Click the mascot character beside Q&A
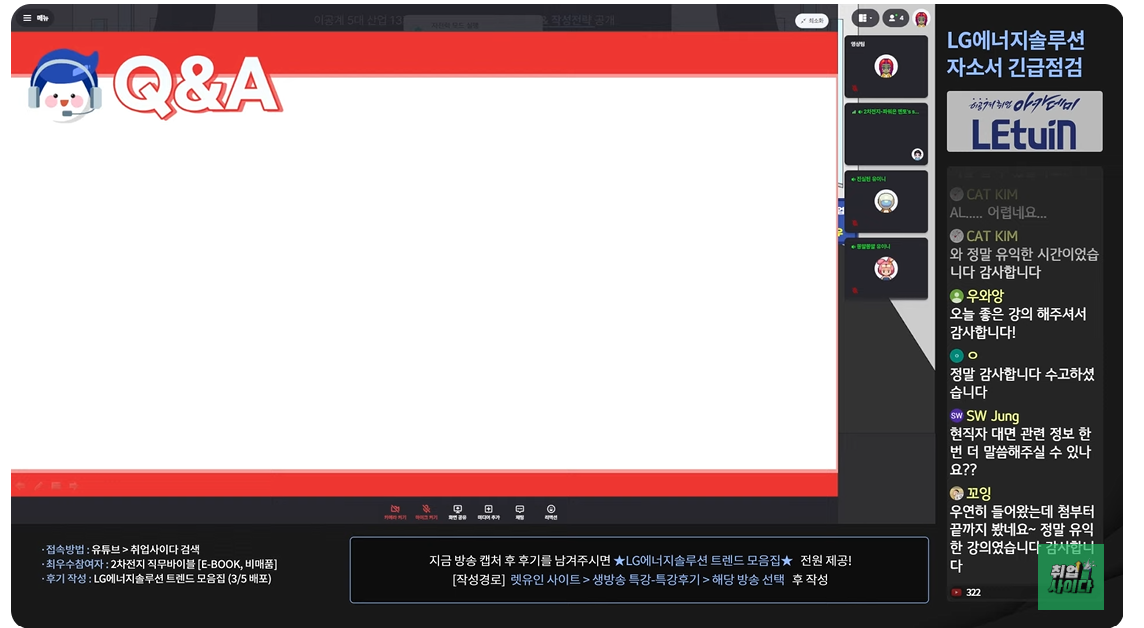 65,86
